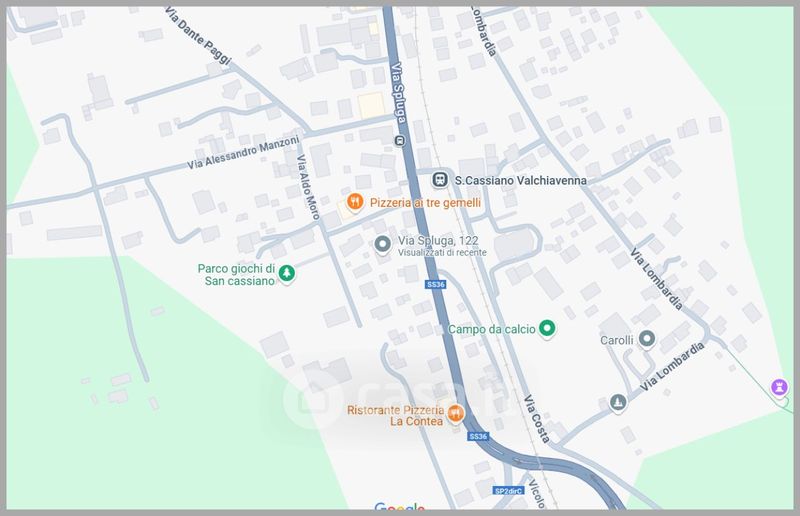Open the Parco giochi di San cassiano park marker
This screenshot has height=516, width=800.
[287, 273]
